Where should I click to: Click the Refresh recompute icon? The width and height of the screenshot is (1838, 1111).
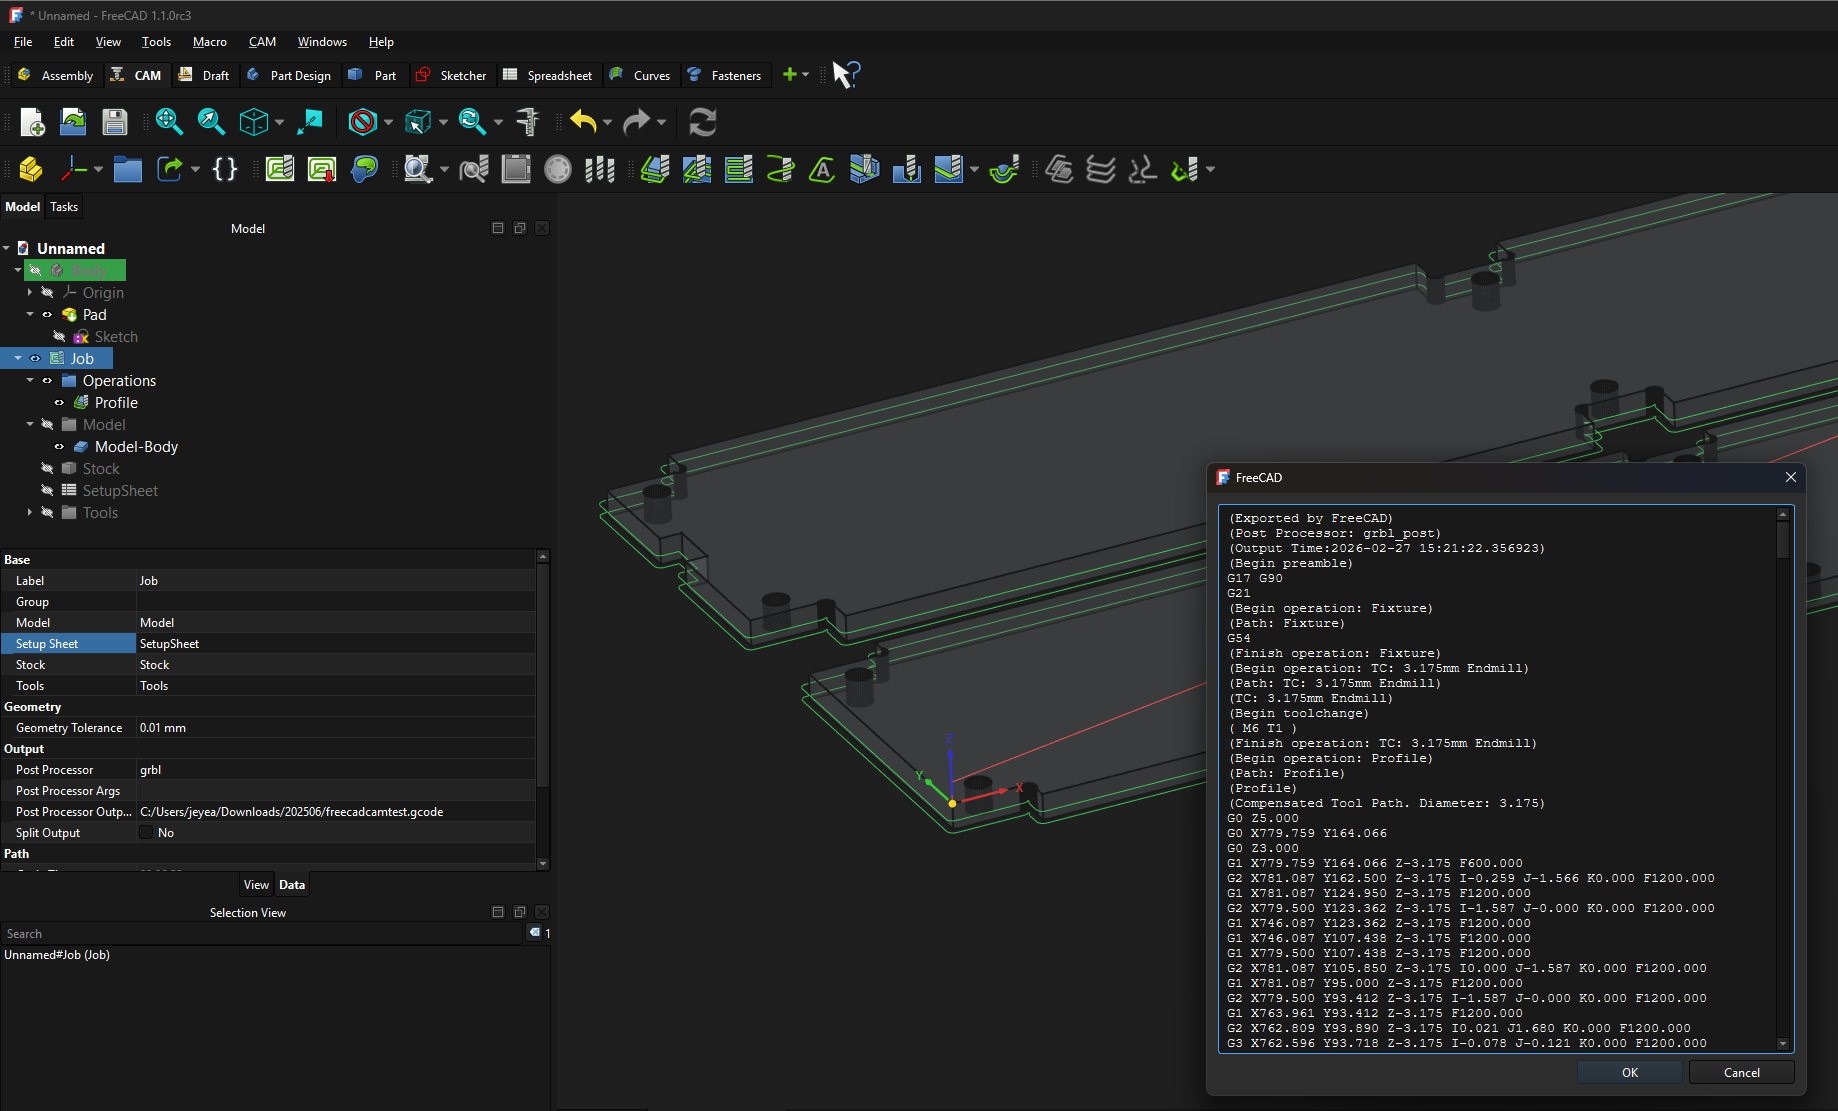pyautogui.click(x=702, y=122)
